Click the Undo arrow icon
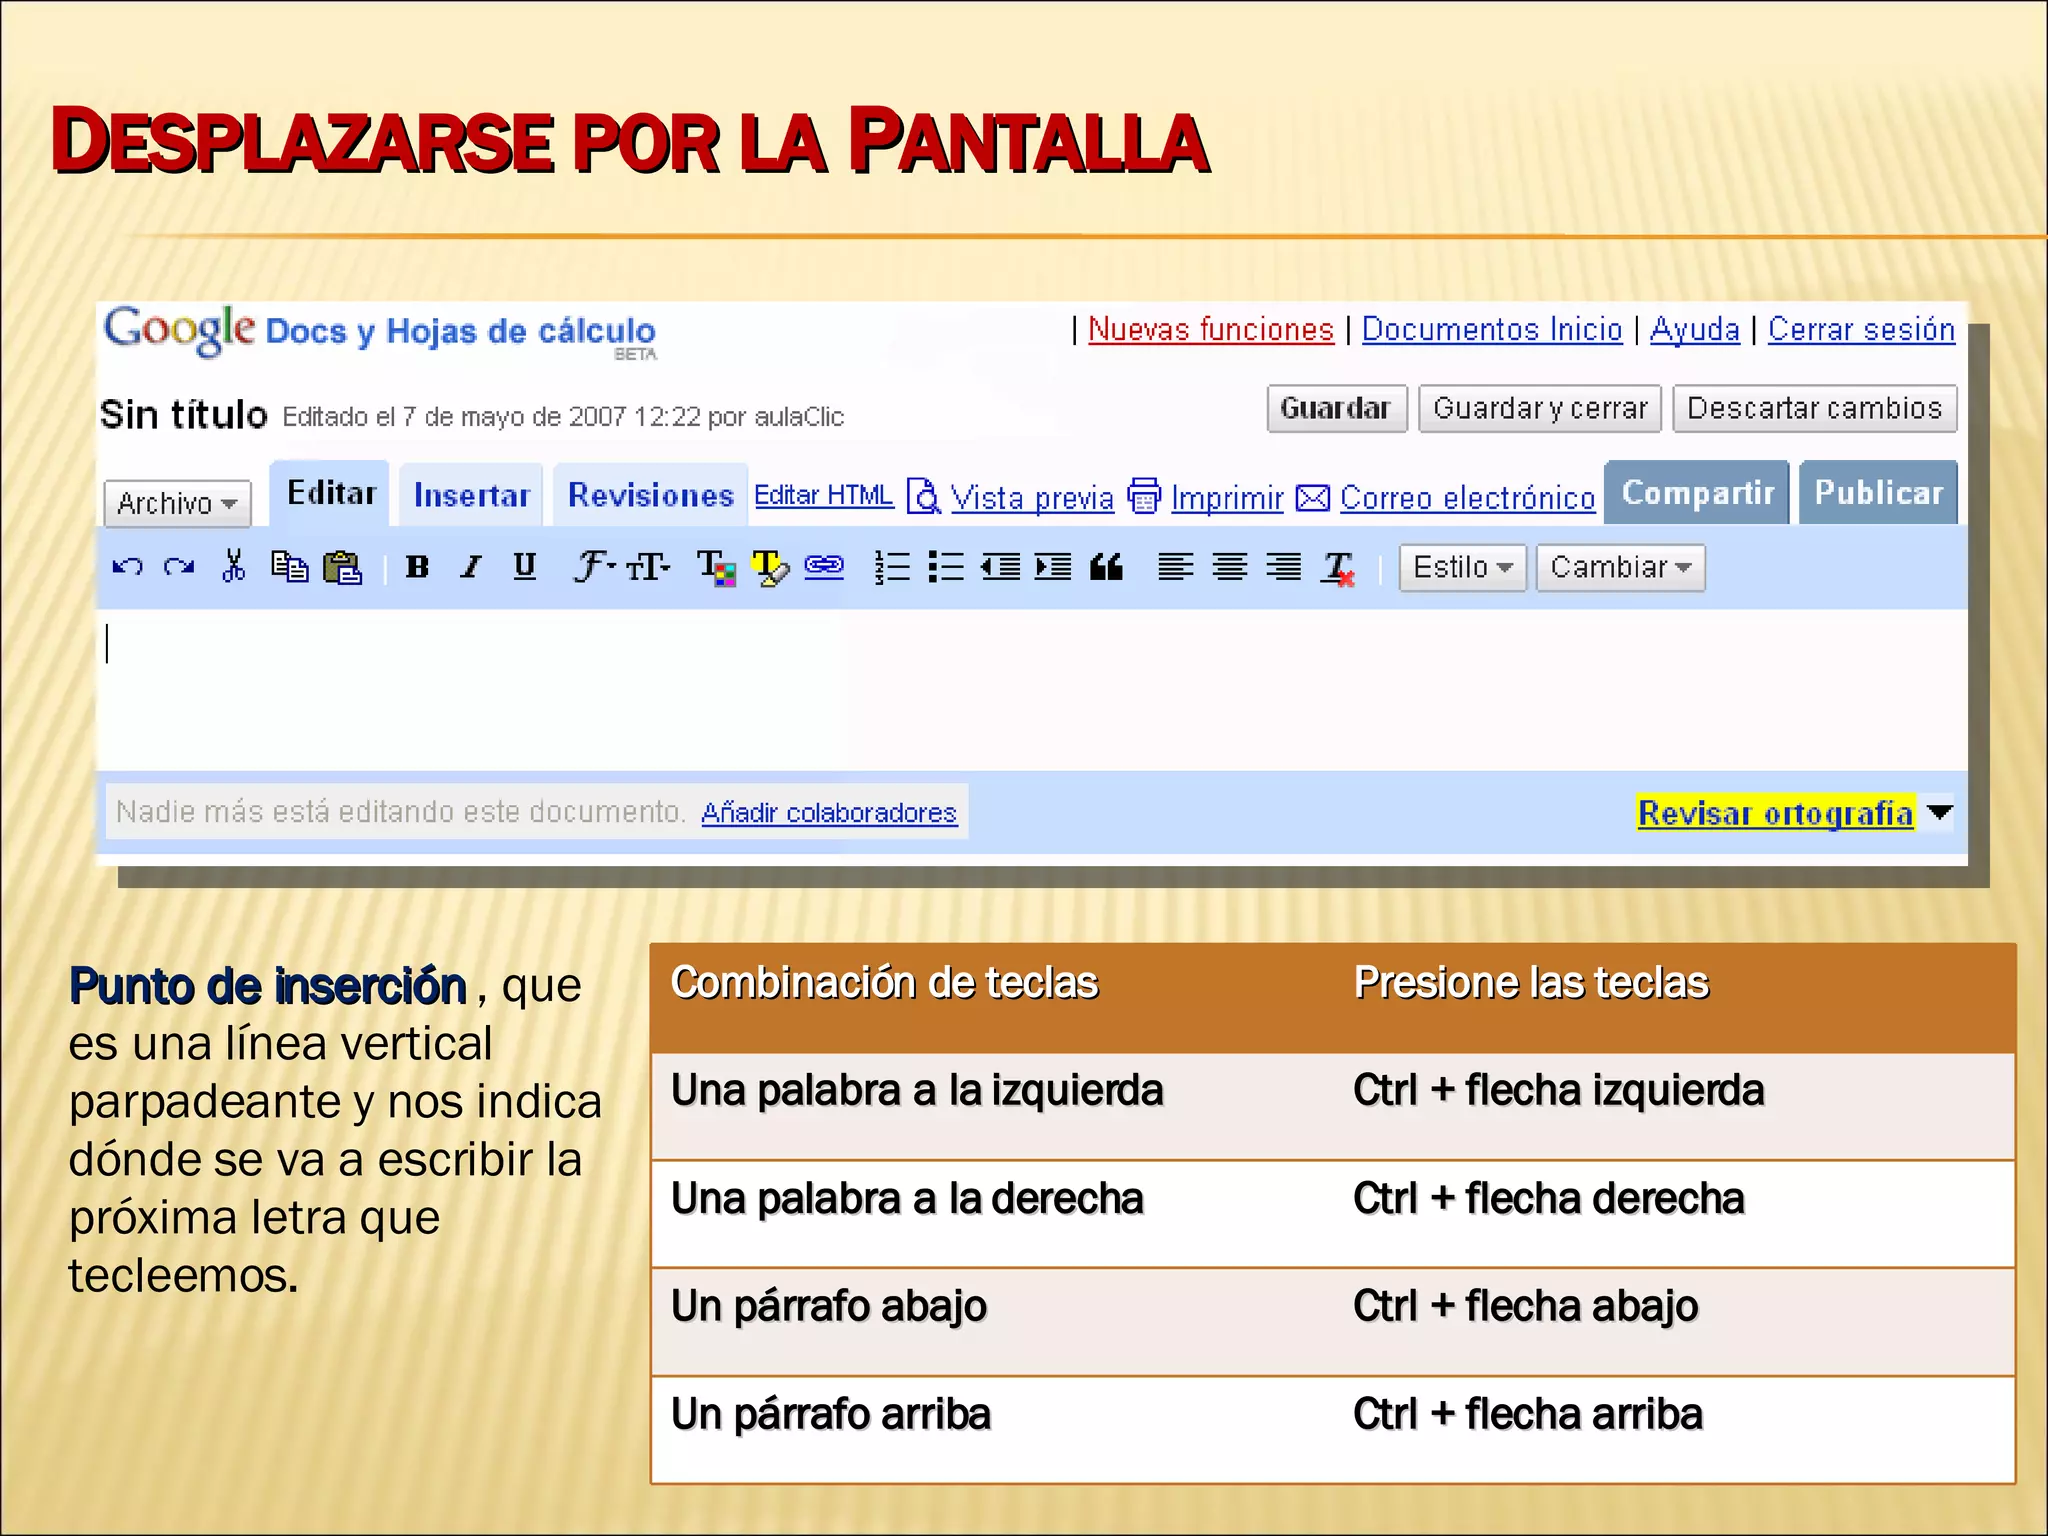The height and width of the screenshot is (1536, 2048). pos(128,567)
